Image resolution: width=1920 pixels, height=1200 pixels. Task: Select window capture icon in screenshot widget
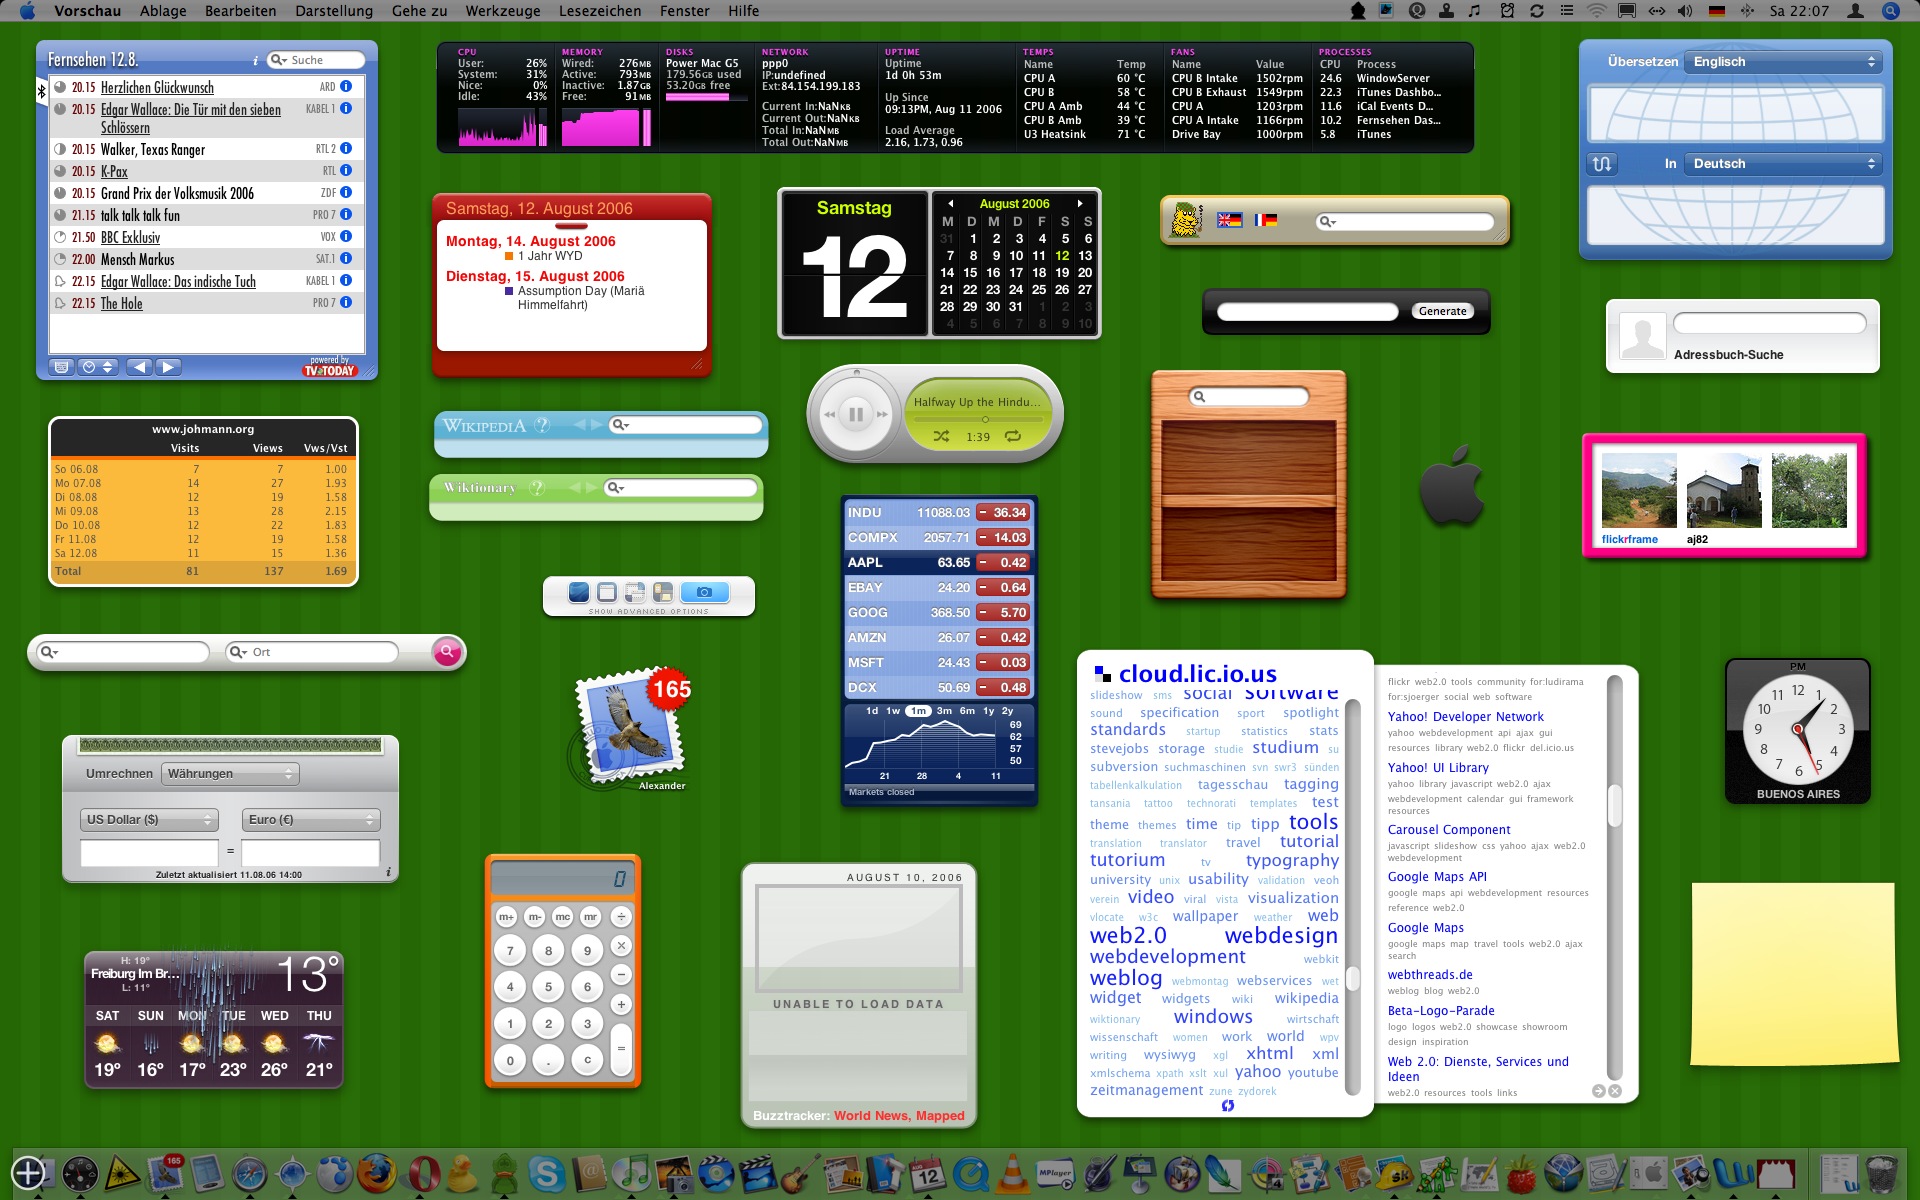(x=607, y=592)
